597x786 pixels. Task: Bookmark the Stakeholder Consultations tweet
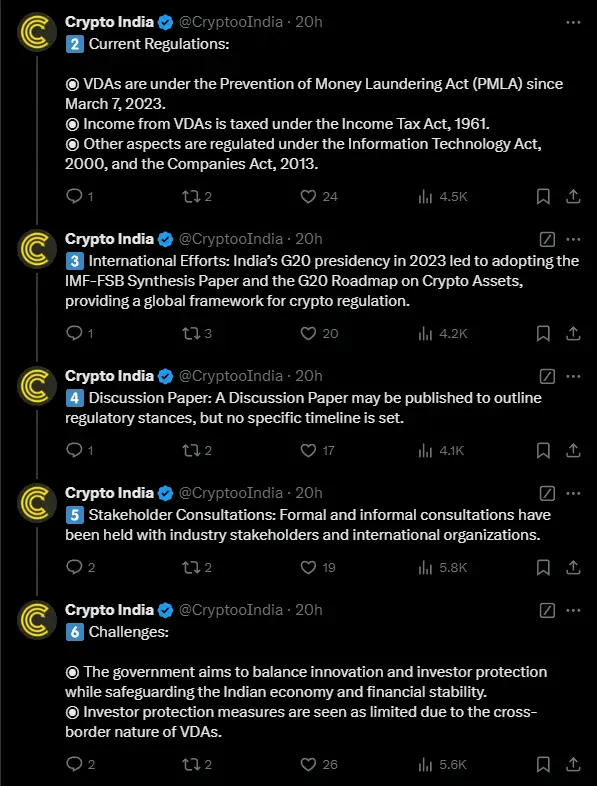(x=543, y=567)
